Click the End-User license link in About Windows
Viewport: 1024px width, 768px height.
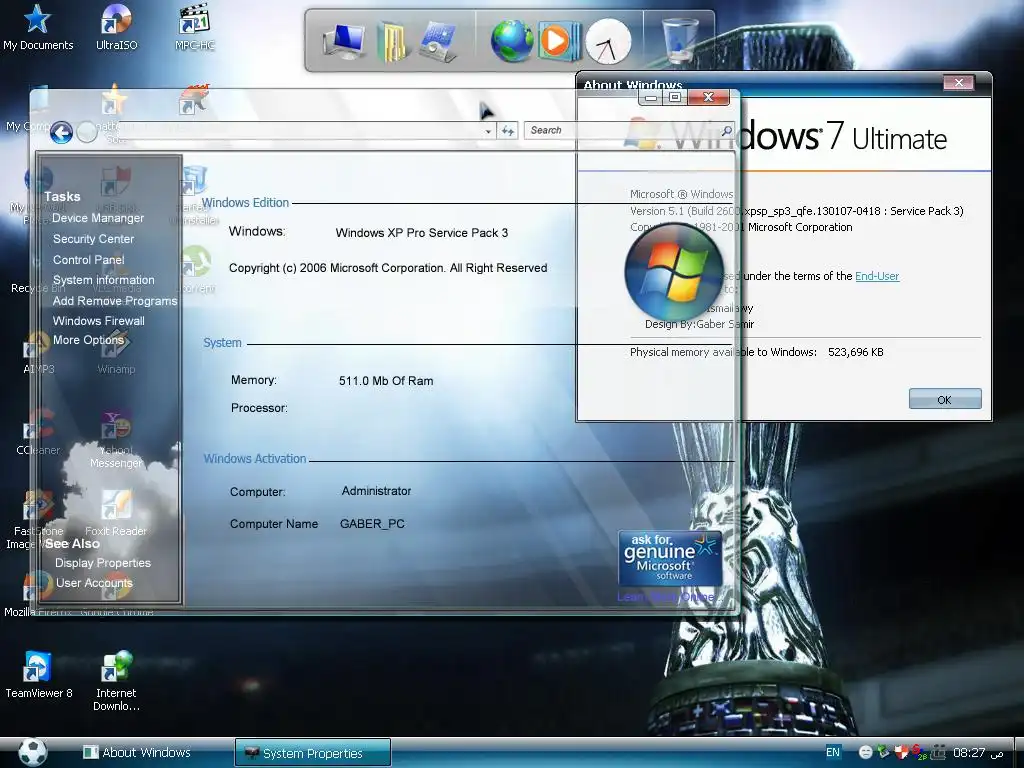(877, 276)
